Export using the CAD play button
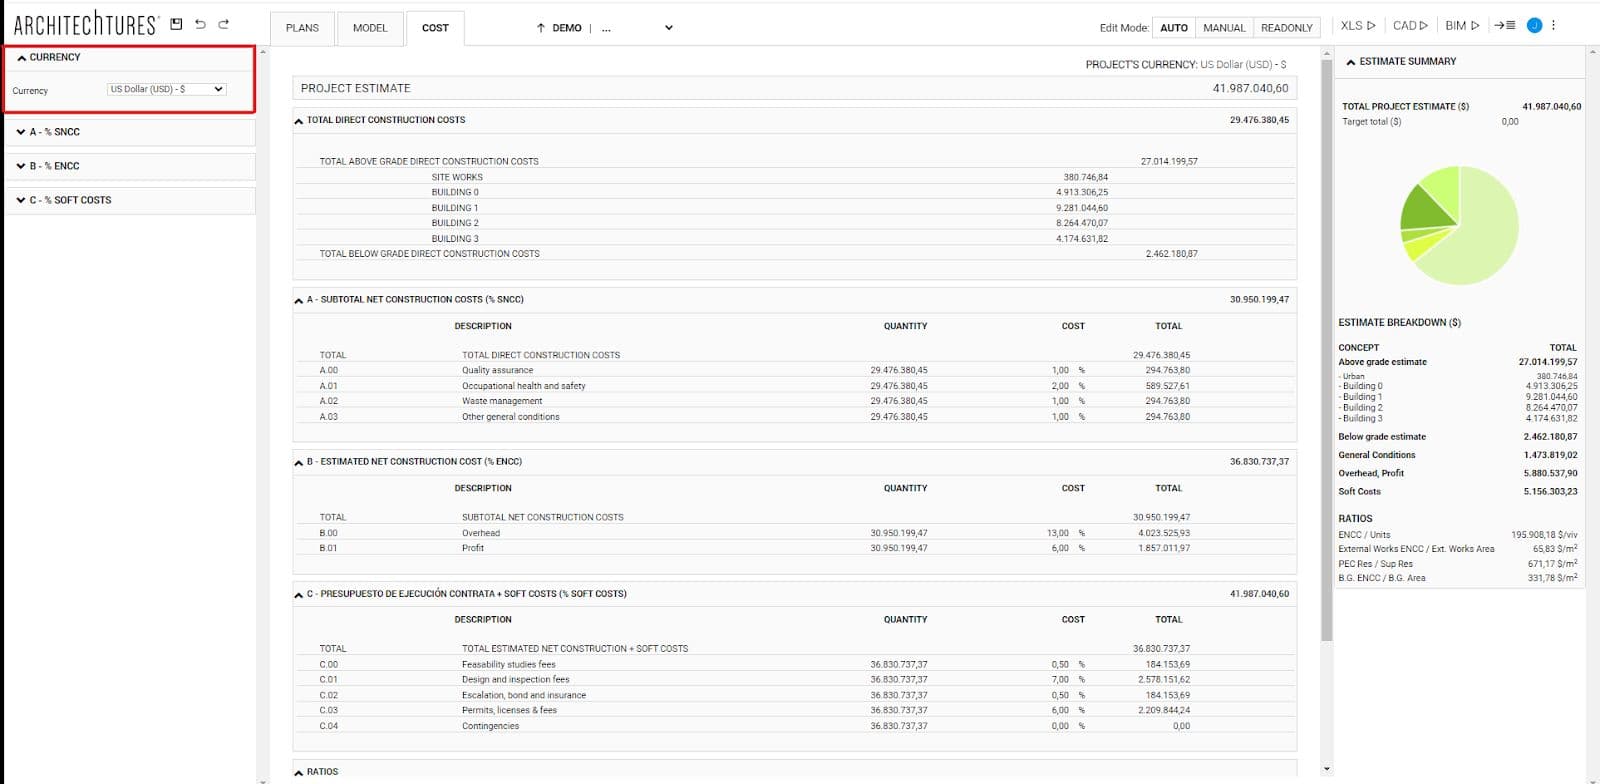Viewport: 1600px width, 784px height. pyautogui.click(x=1410, y=26)
